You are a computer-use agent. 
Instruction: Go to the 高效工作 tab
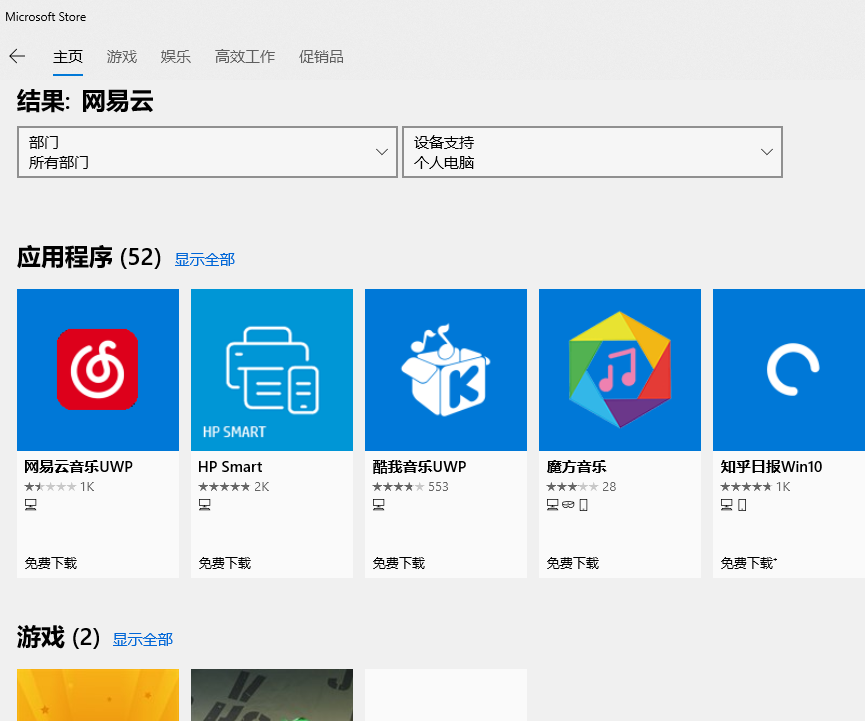(245, 57)
